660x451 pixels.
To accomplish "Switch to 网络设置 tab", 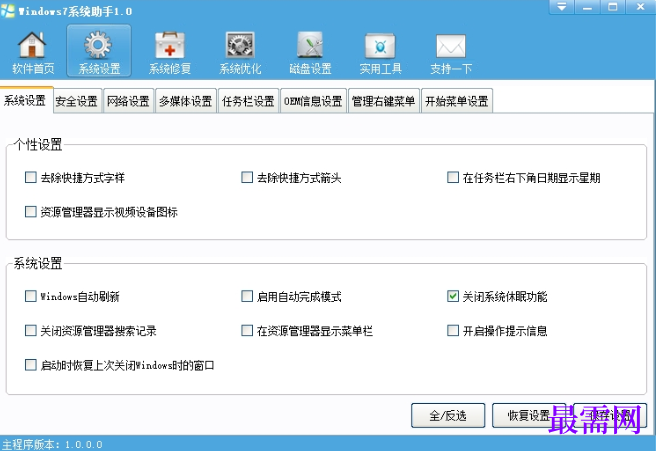I will (x=128, y=101).
